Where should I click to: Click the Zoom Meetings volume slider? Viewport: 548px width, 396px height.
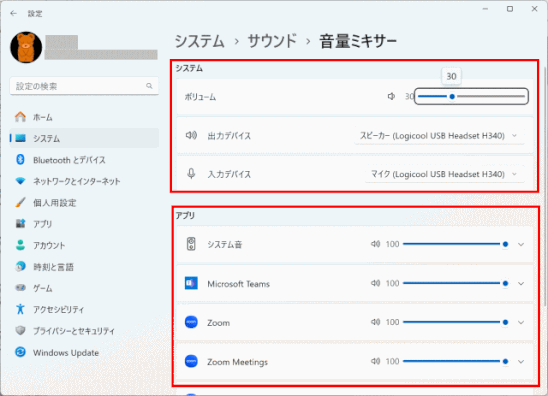[x=456, y=361]
